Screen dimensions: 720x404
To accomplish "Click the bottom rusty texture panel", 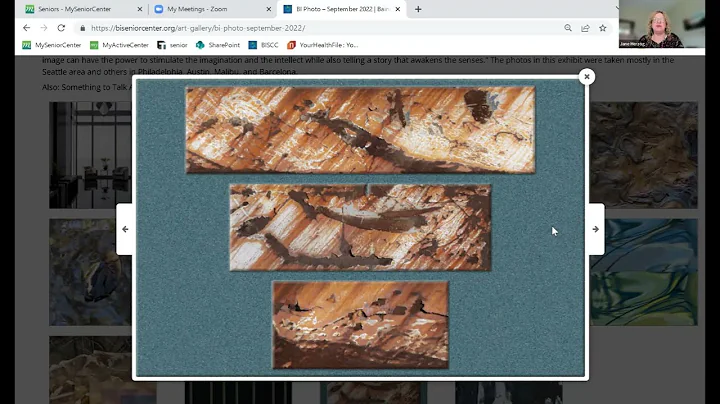I will pyautogui.click(x=360, y=325).
